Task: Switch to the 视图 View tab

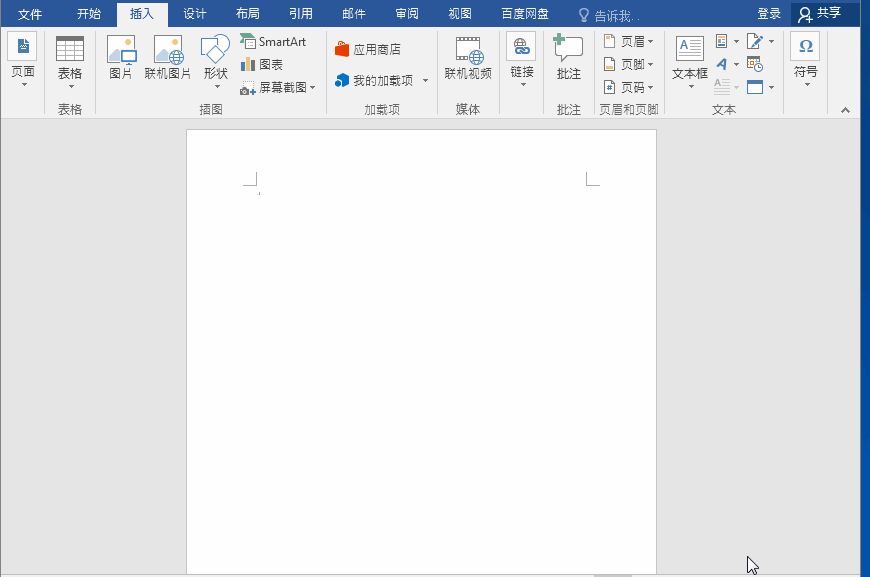Action: point(460,14)
